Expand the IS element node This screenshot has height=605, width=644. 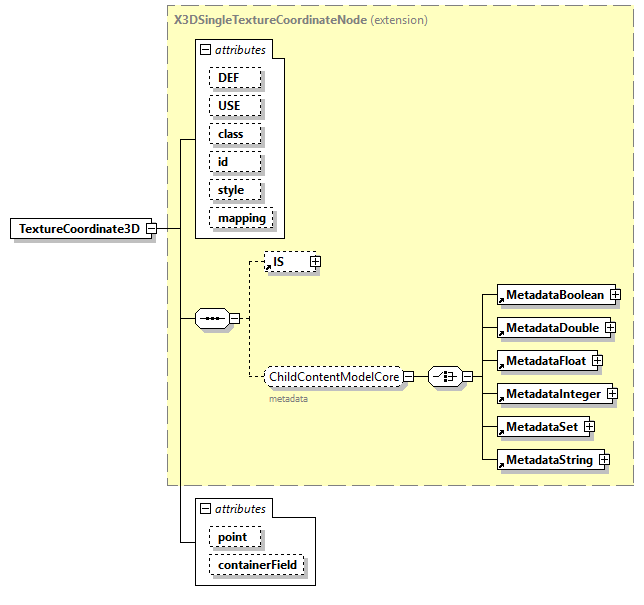click(x=315, y=262)
